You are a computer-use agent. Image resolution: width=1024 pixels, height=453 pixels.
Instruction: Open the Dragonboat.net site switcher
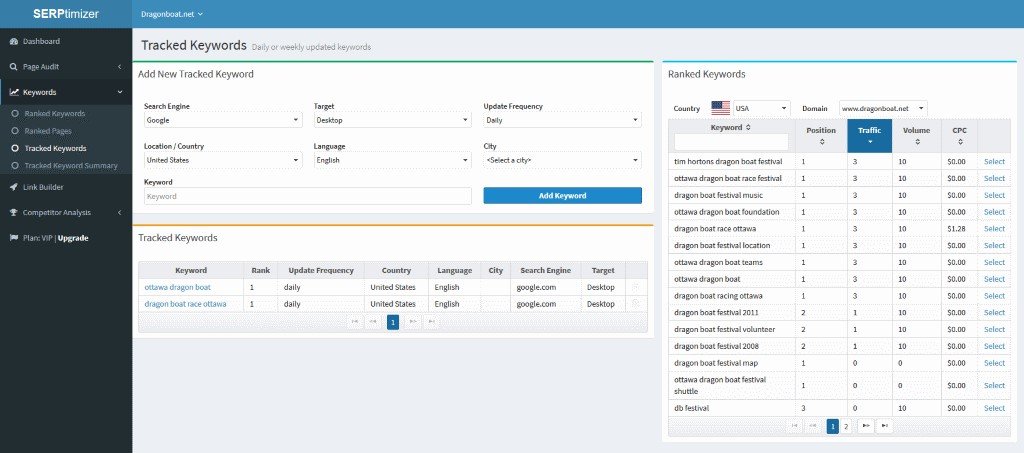pos(172,14)
